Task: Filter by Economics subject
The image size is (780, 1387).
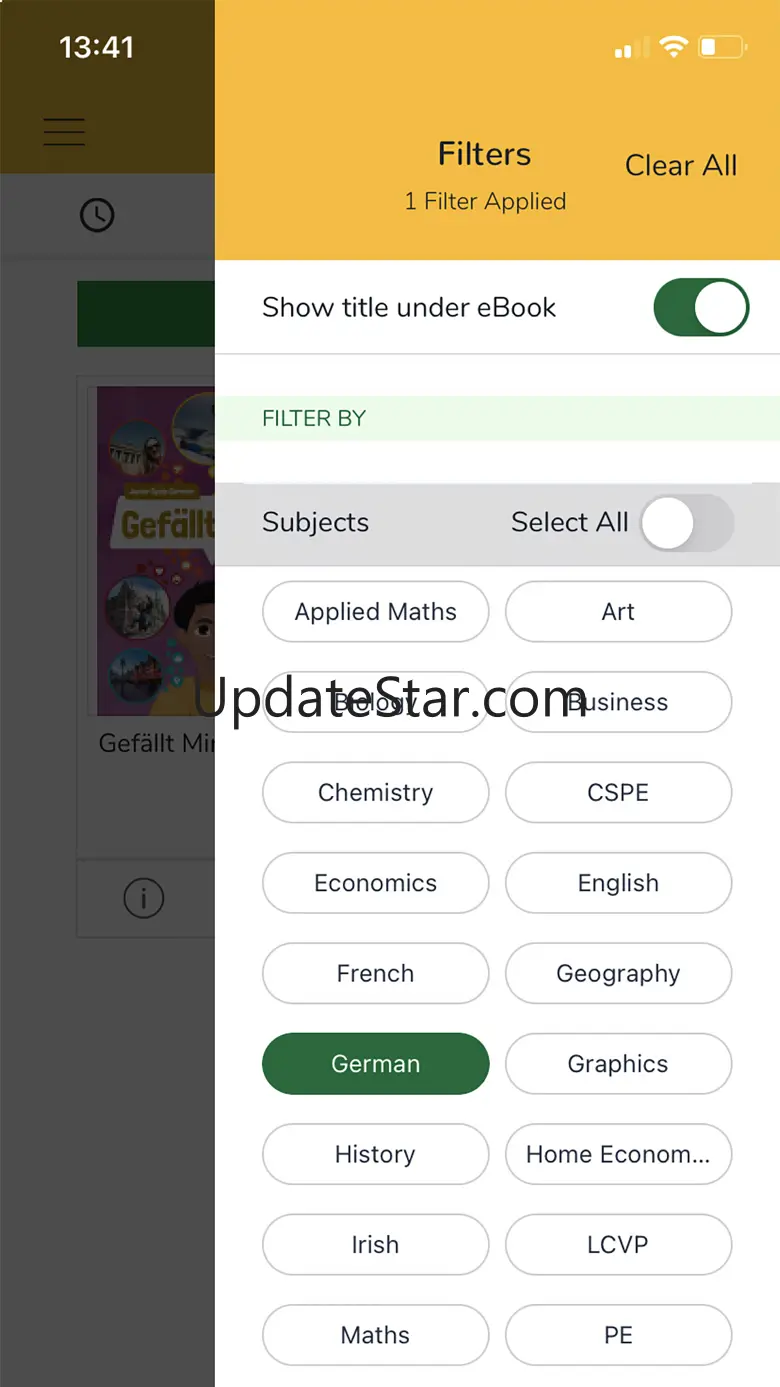Action: (x=375, y=883)
